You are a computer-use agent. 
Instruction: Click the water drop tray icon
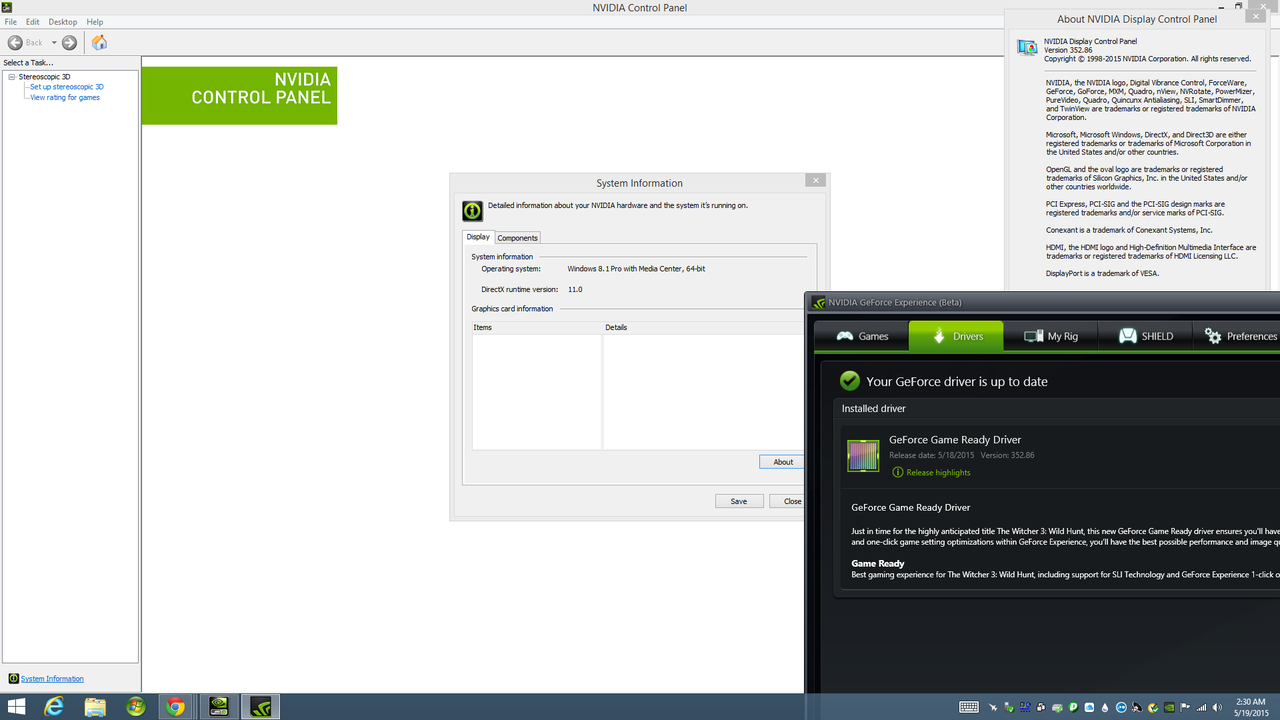coord(1105,707)
